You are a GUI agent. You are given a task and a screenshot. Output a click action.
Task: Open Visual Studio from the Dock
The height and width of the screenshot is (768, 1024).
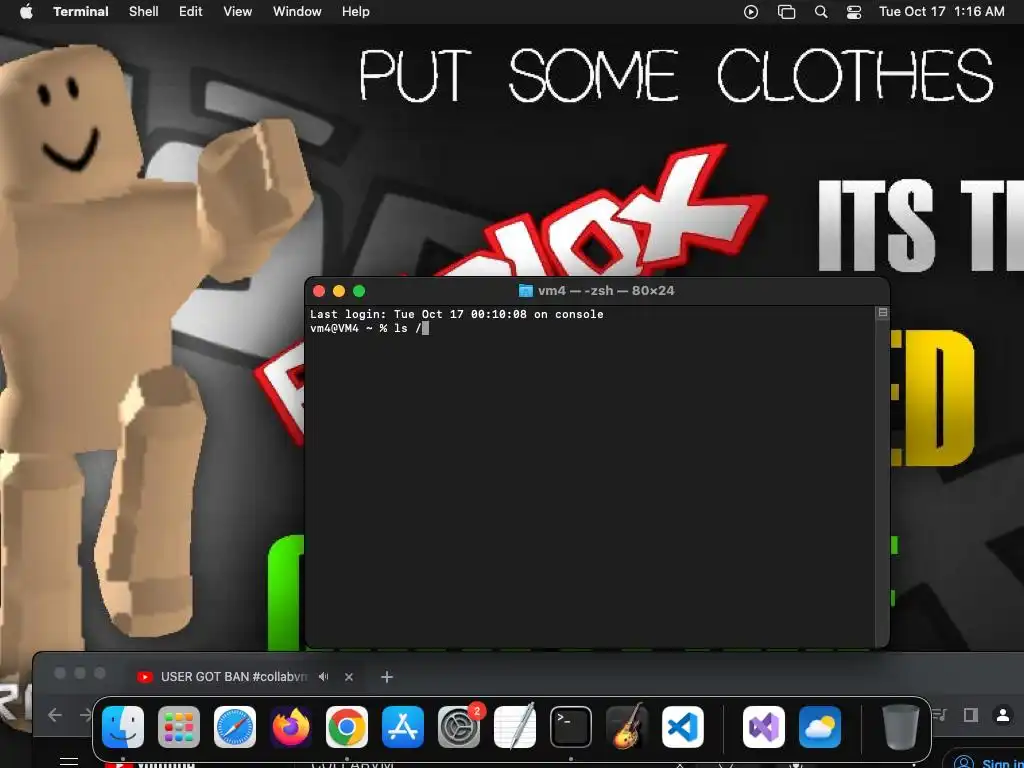(x=764, y=727)
